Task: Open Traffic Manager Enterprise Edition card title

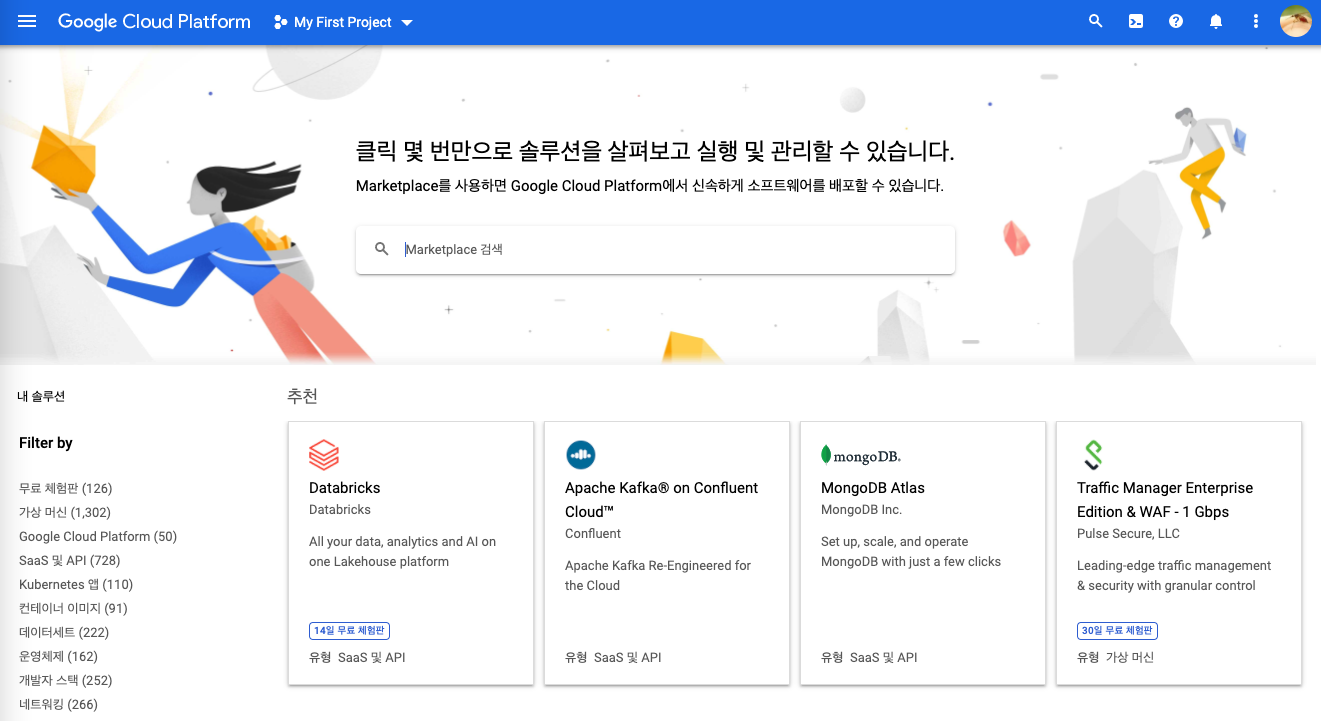Action: [x=1165, y=500]
